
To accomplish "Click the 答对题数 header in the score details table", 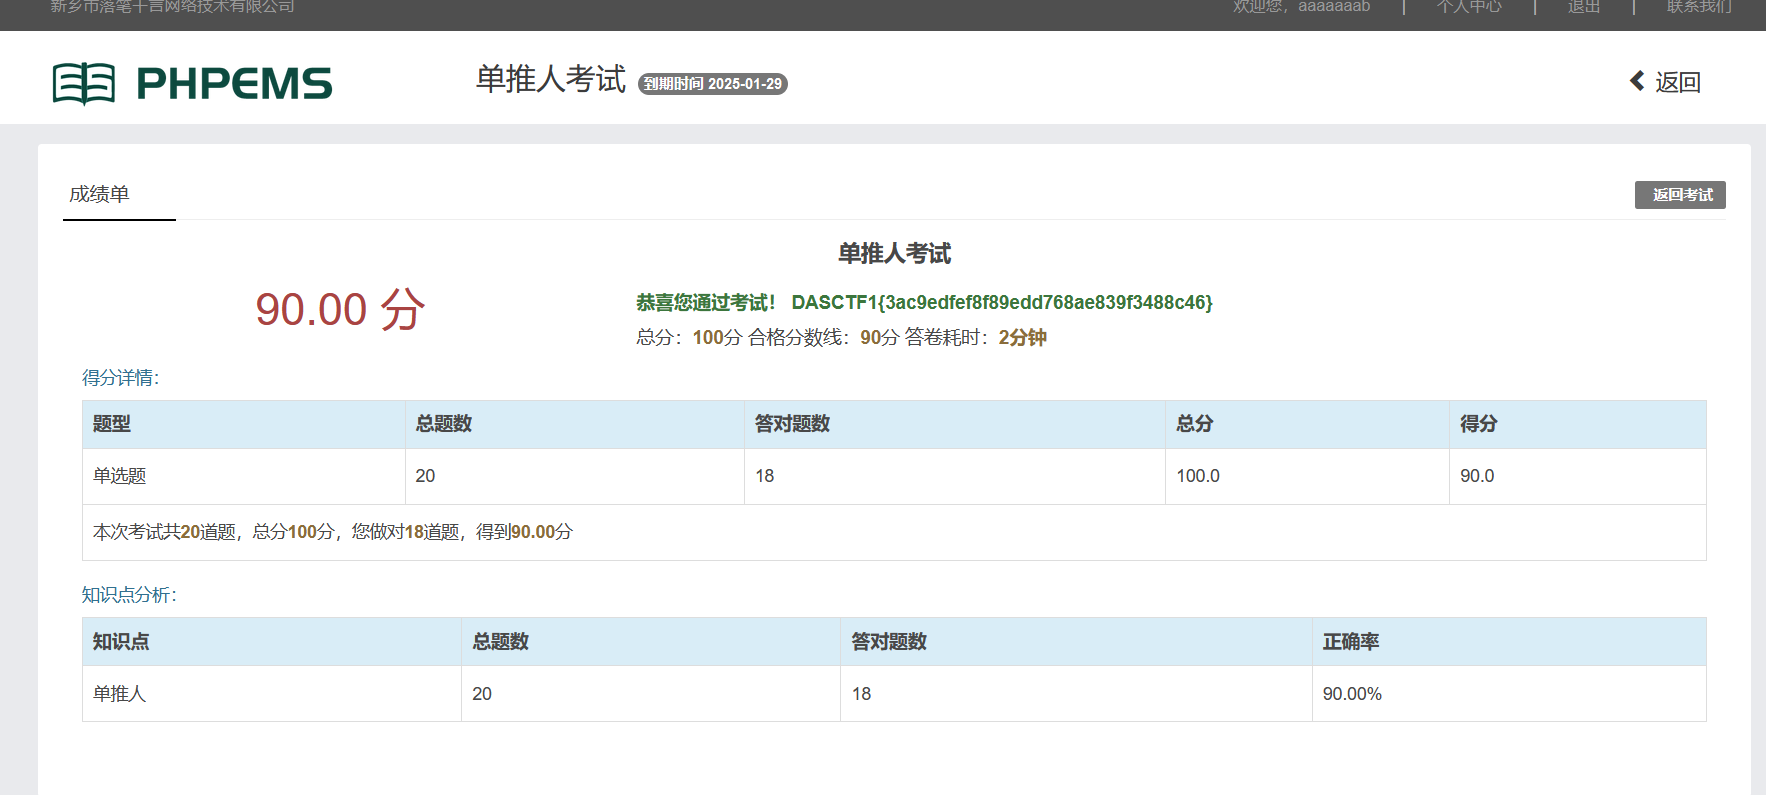I will click(x=792, y=424).
